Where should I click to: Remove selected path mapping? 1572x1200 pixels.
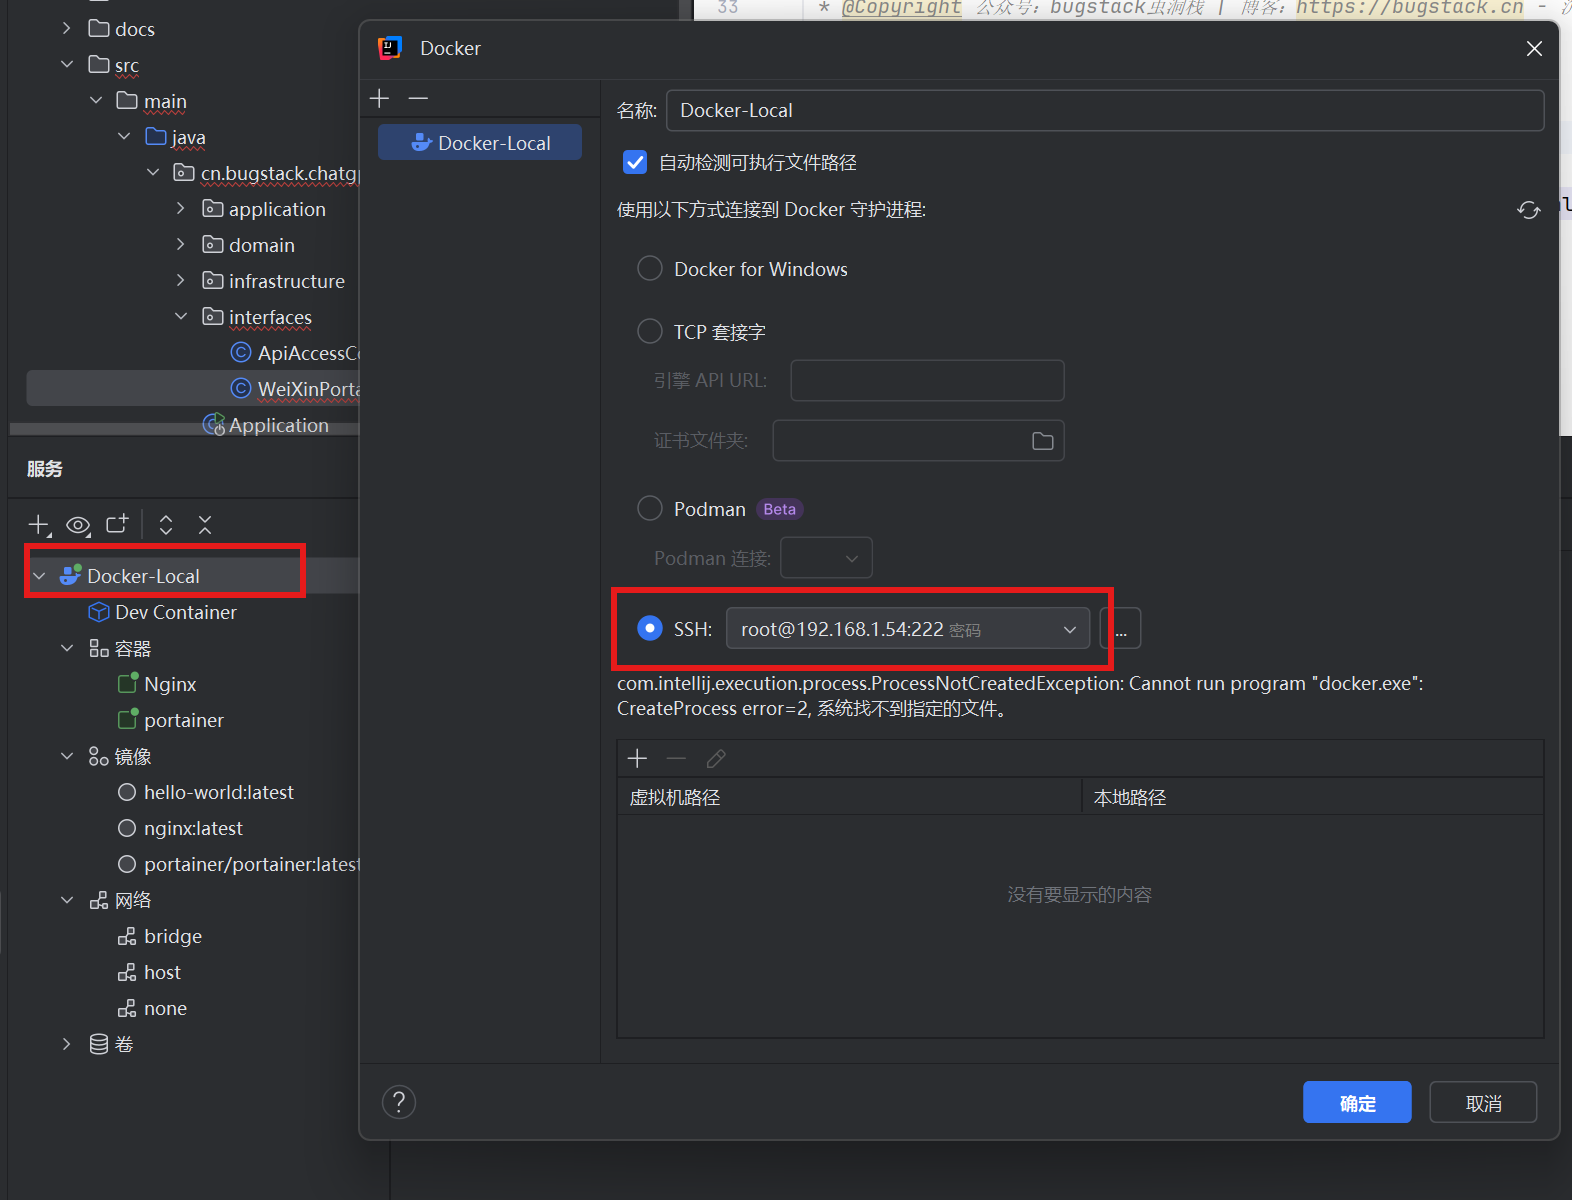676,759
